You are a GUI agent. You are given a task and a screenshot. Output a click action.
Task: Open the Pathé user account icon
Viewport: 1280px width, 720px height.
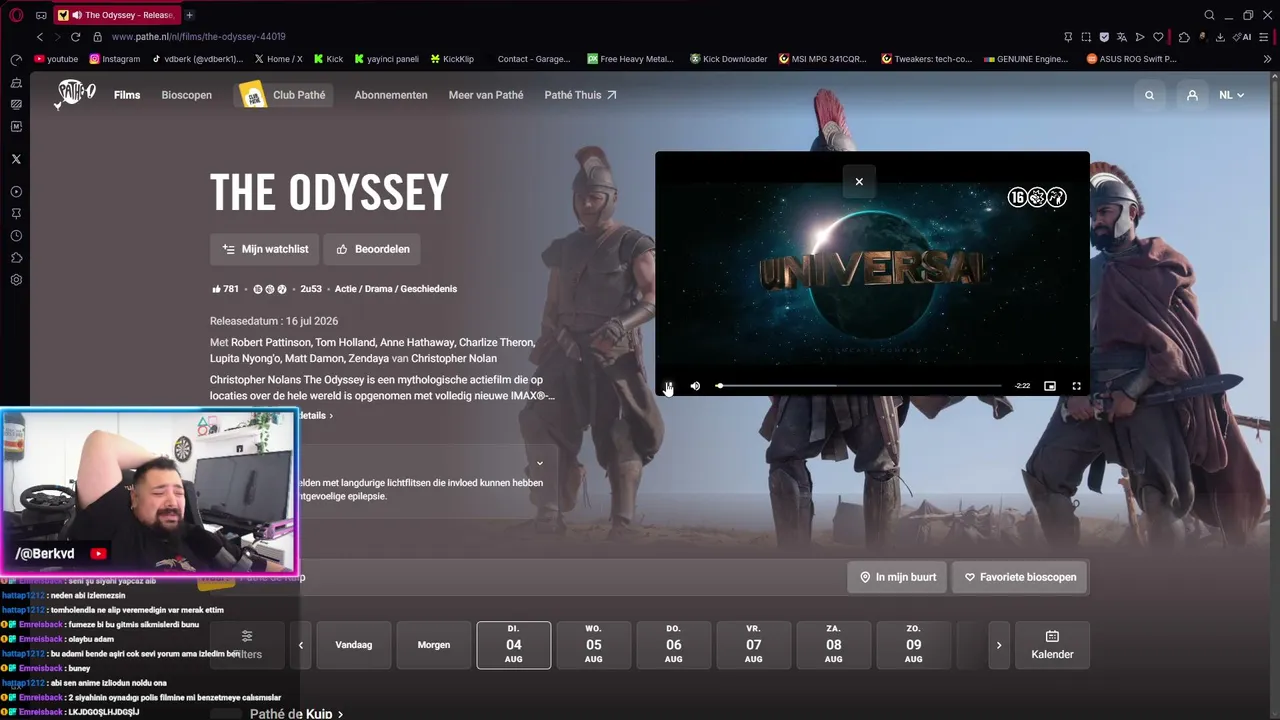point(1192,95)
